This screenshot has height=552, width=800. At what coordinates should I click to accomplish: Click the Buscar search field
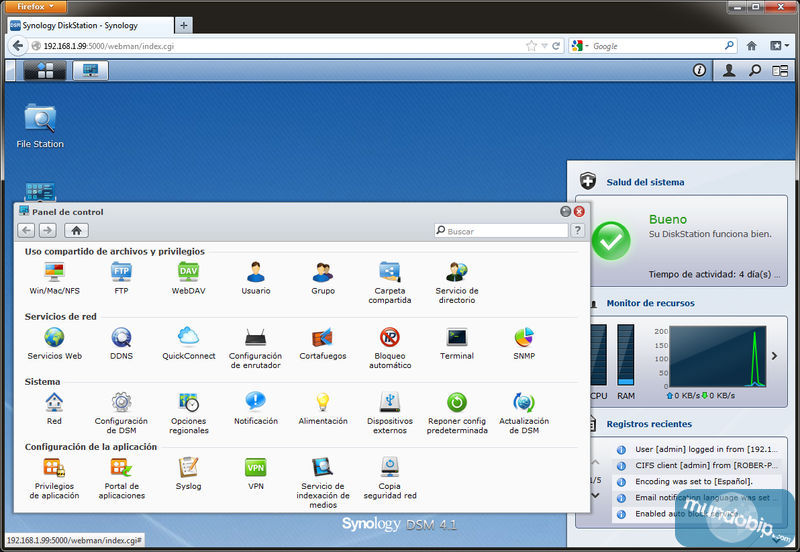pos(501,231)
